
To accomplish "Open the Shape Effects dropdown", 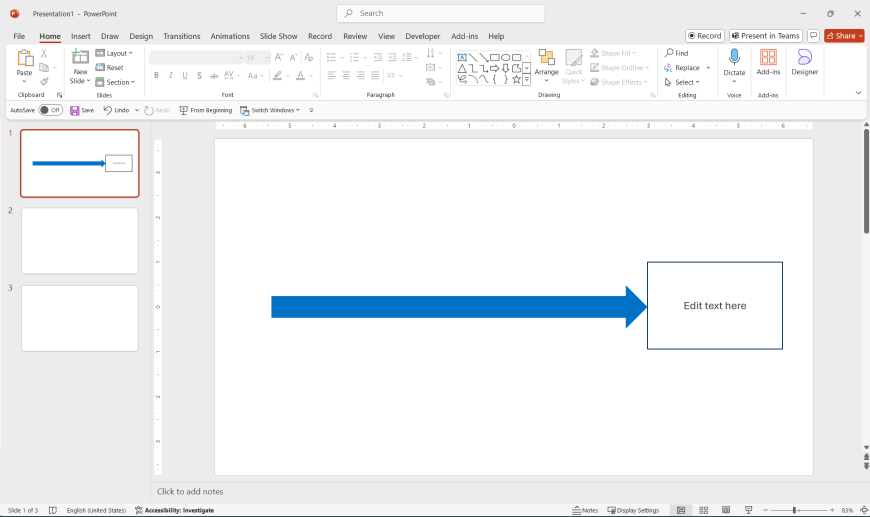I will [x=619, y=82].
